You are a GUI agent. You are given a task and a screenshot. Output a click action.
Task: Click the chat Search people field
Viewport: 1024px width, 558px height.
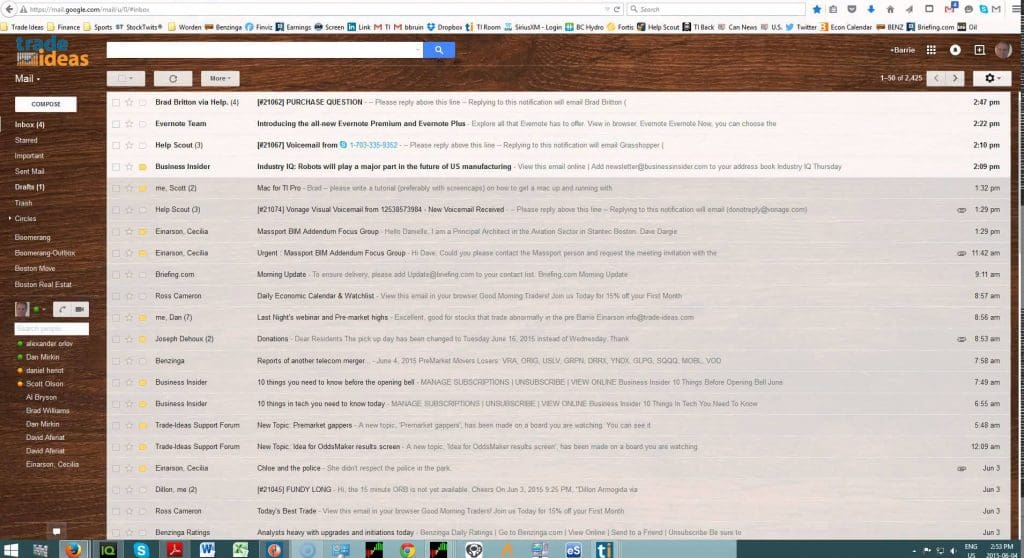pos(52,329)
